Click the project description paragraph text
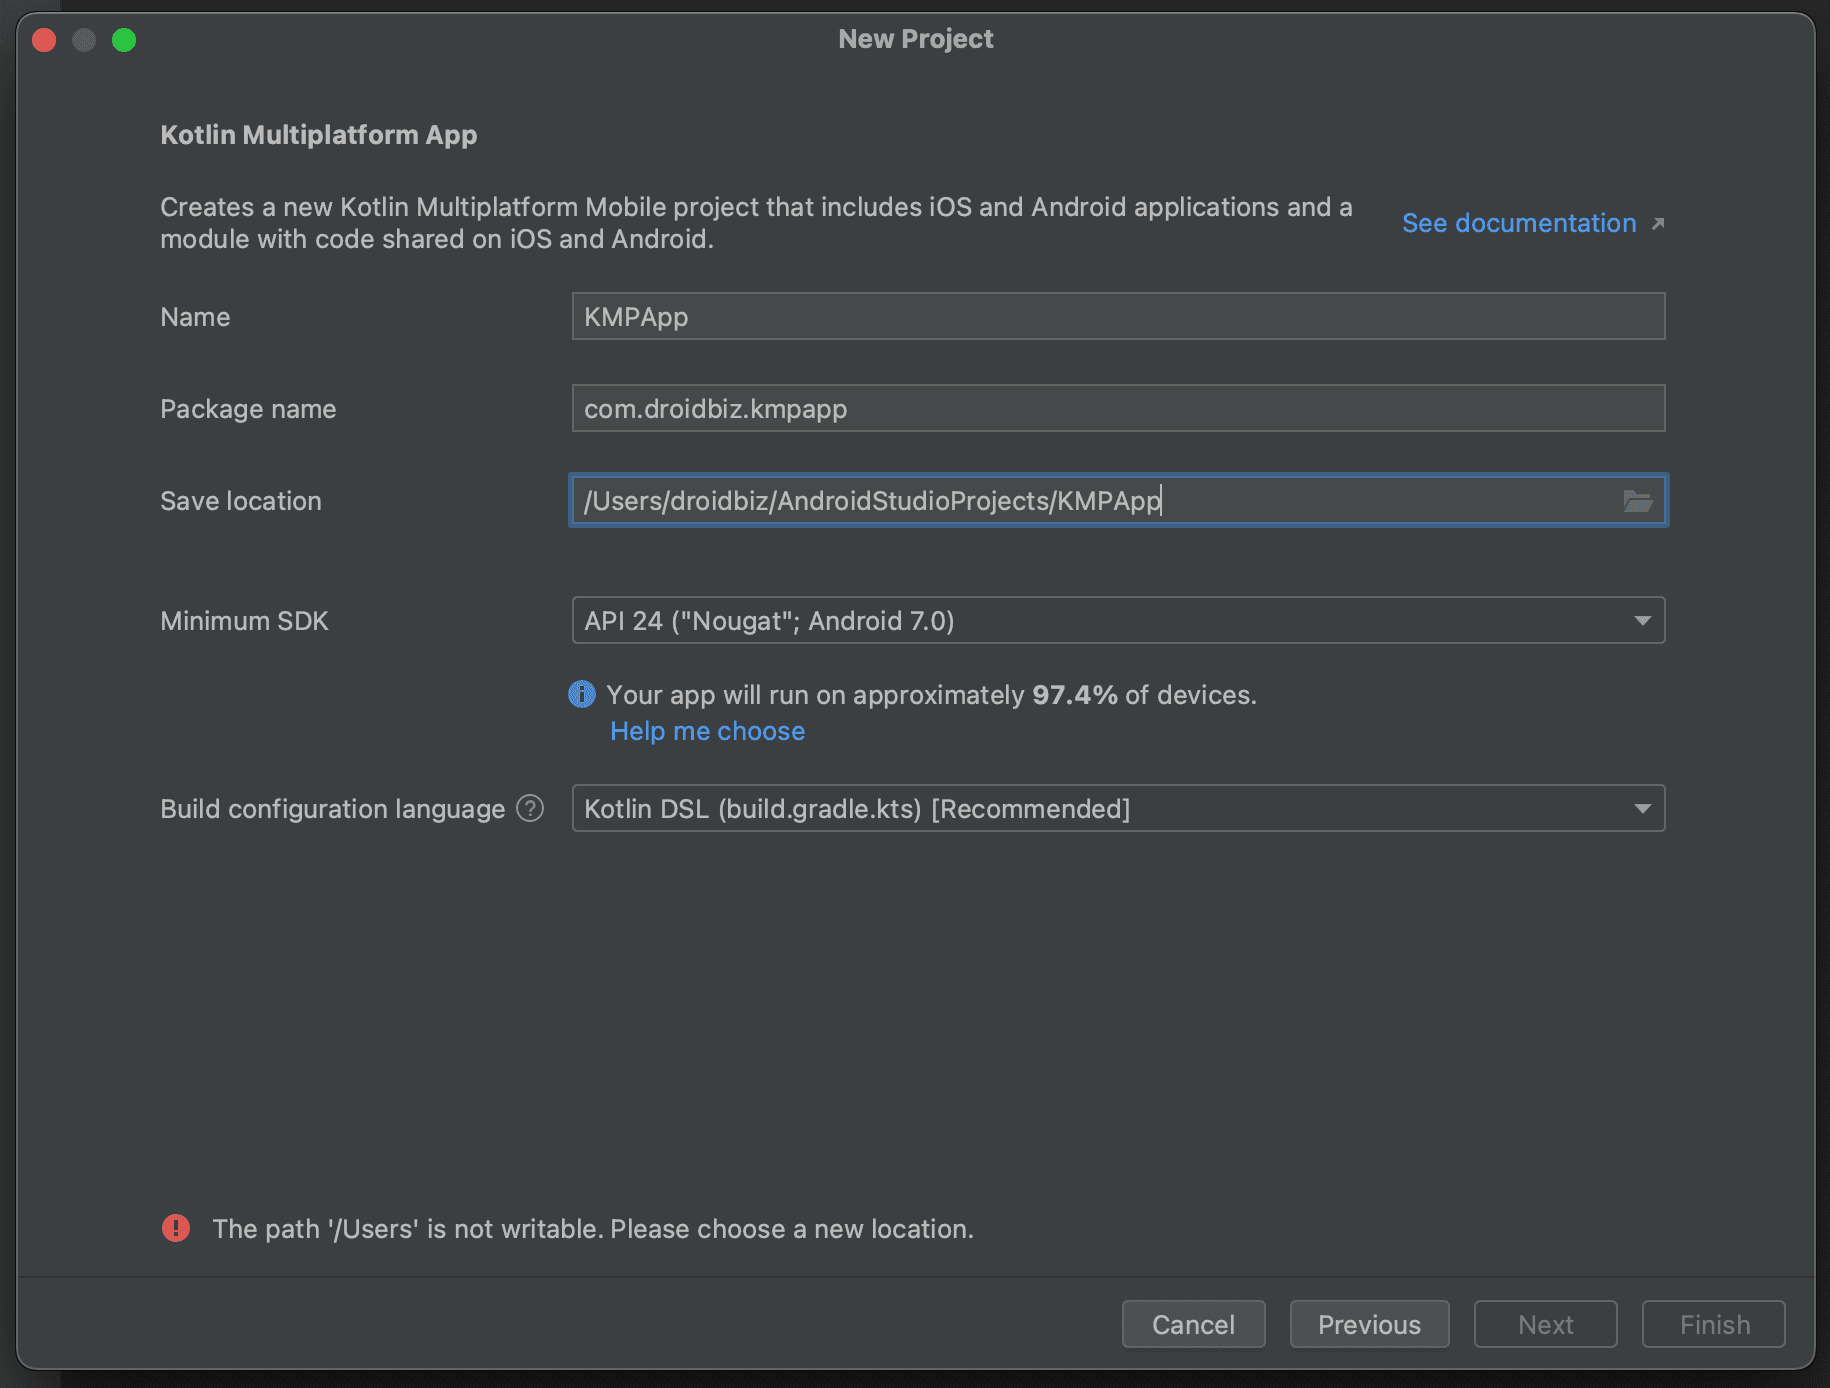This screenshot has width=1830, height=1388. 756,223
